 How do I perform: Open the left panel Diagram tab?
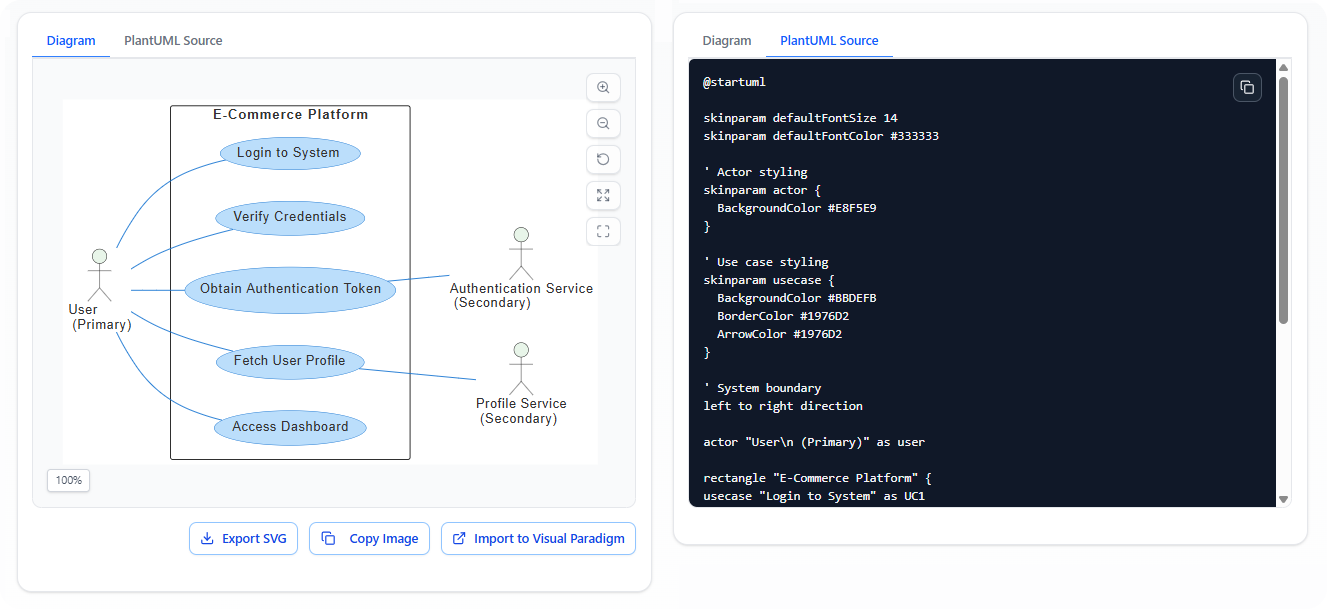71,41
